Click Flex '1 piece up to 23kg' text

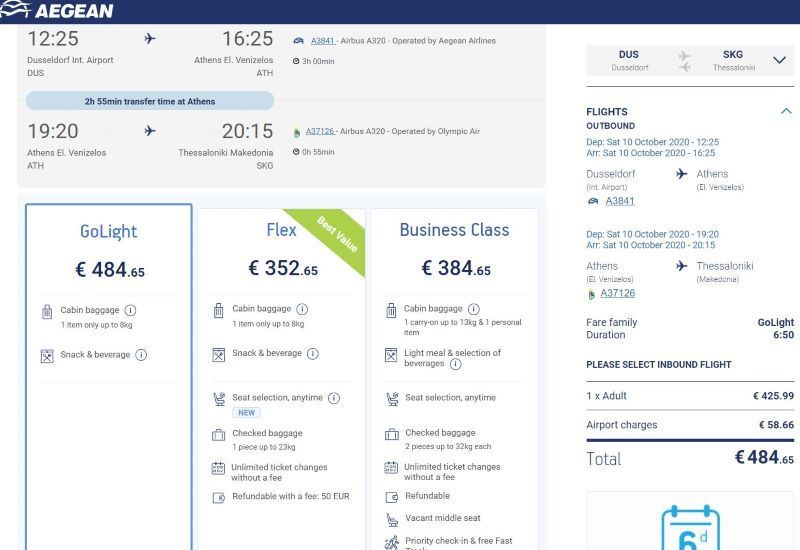(264, 447)
